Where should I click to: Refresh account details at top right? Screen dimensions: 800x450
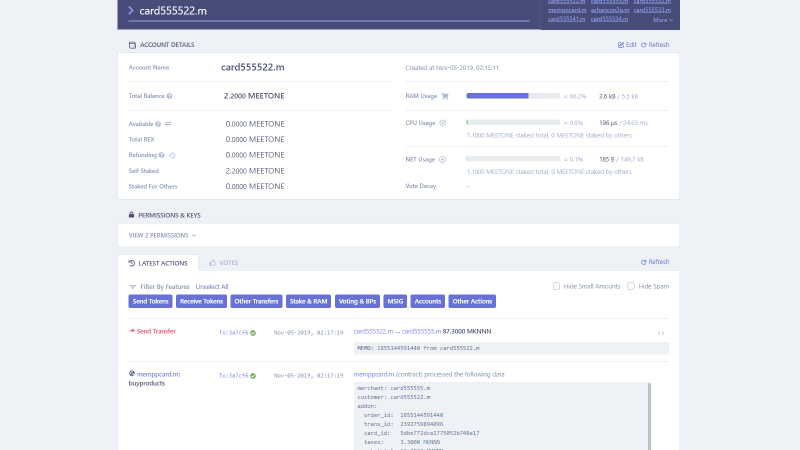[x=655, y=45]
